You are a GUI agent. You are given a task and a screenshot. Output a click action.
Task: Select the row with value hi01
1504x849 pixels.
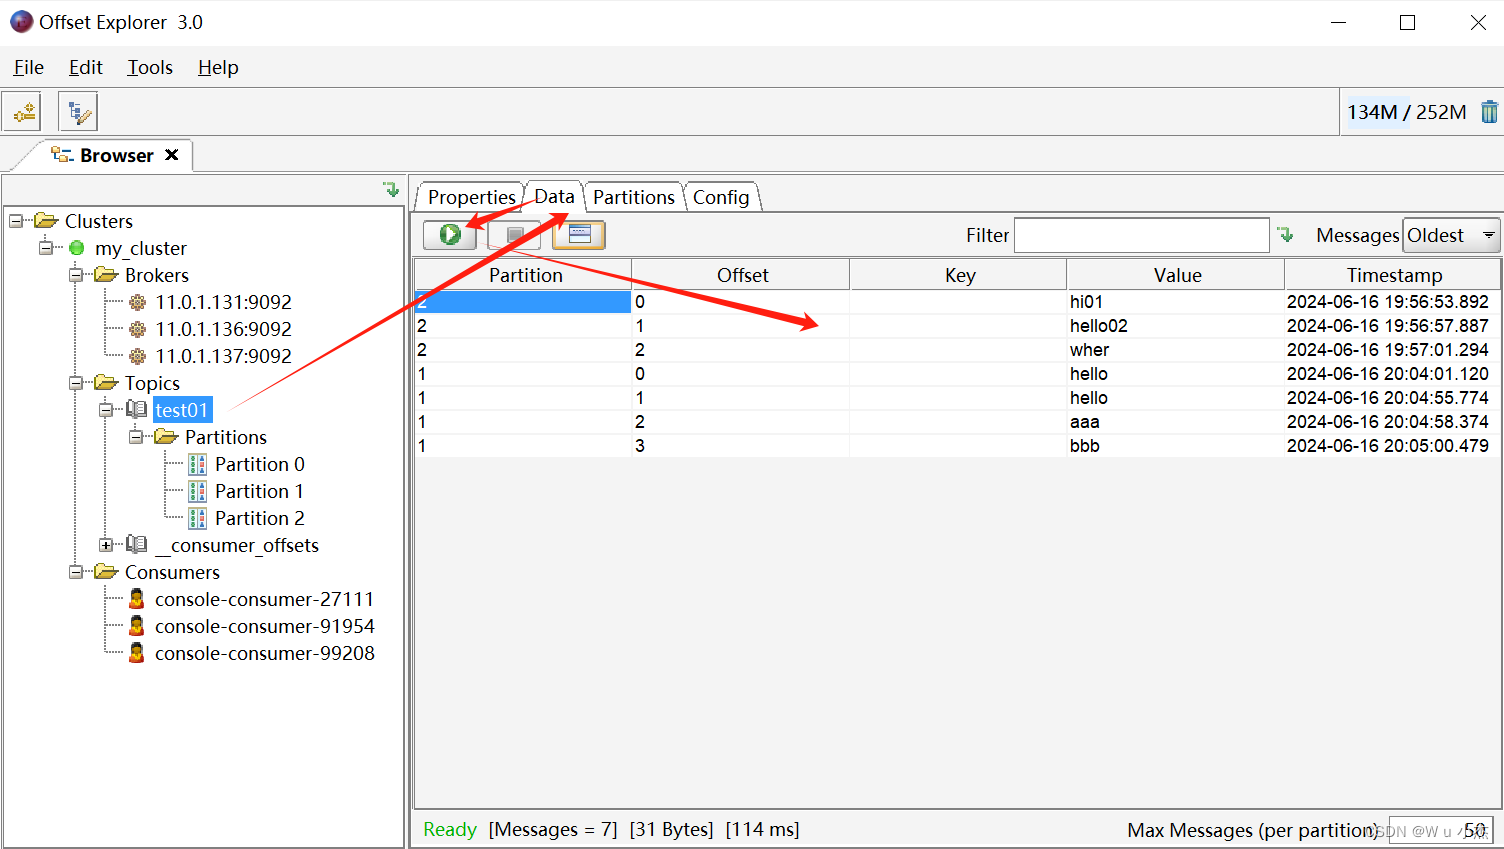(958, 302)
